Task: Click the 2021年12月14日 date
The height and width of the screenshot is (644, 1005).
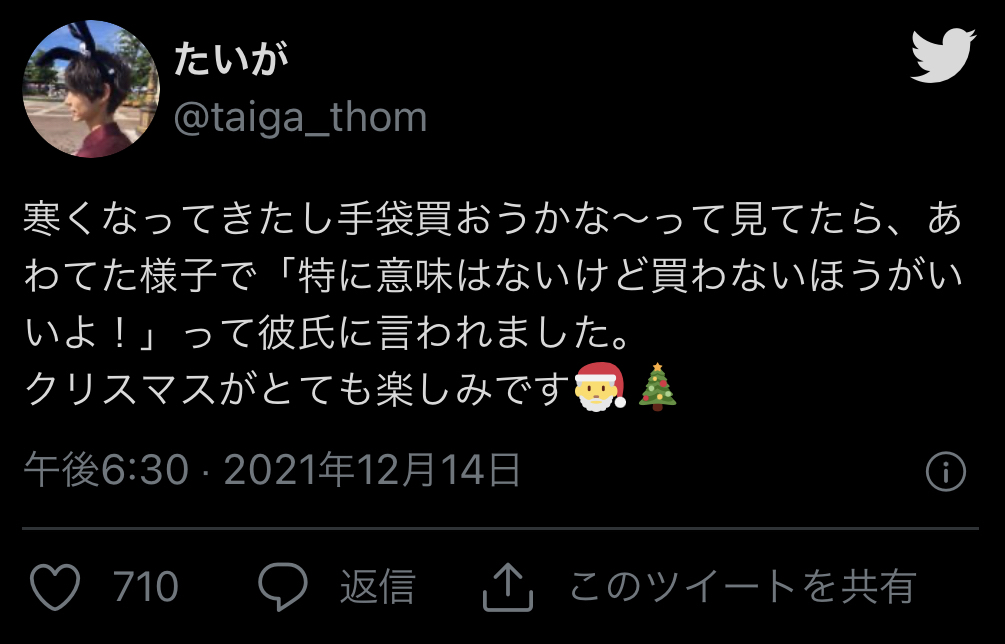Action: pyautogui.click(x=372, y=470)
